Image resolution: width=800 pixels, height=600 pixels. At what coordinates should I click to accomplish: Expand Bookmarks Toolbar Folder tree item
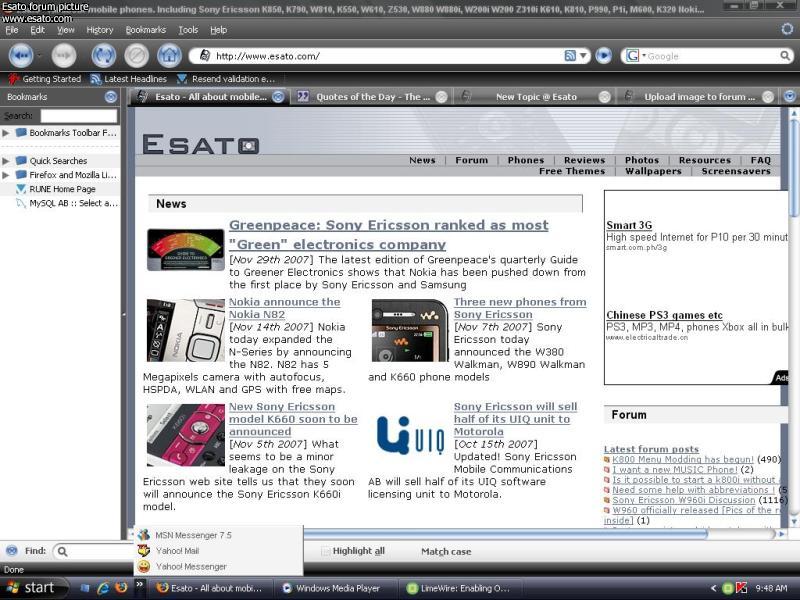6,133
